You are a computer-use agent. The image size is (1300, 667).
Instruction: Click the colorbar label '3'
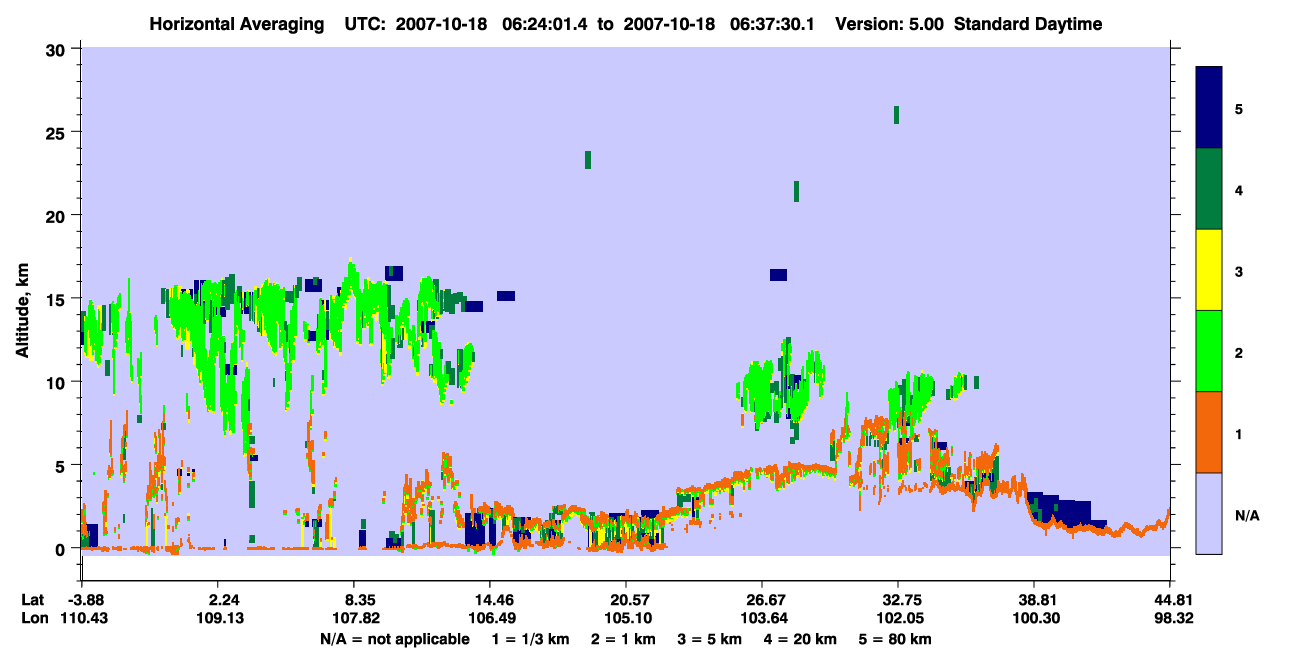click(x=1239, y=271)
